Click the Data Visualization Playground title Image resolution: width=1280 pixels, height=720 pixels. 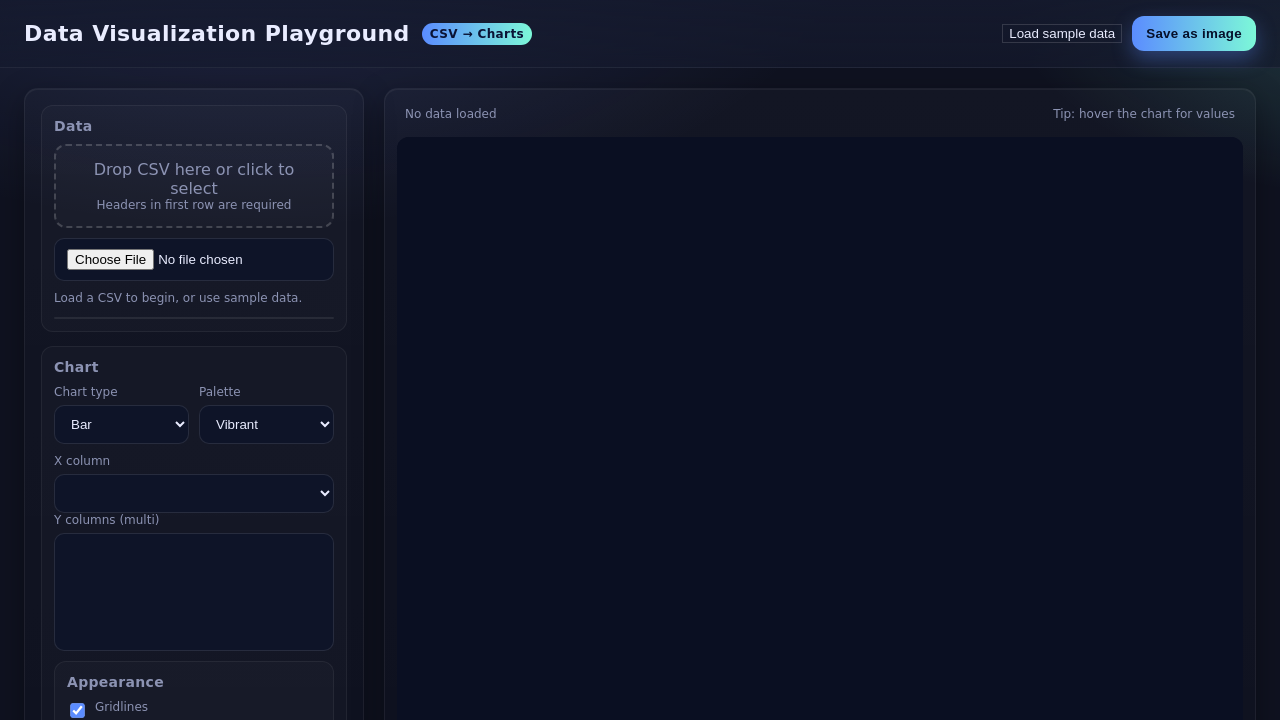[216, 34]
